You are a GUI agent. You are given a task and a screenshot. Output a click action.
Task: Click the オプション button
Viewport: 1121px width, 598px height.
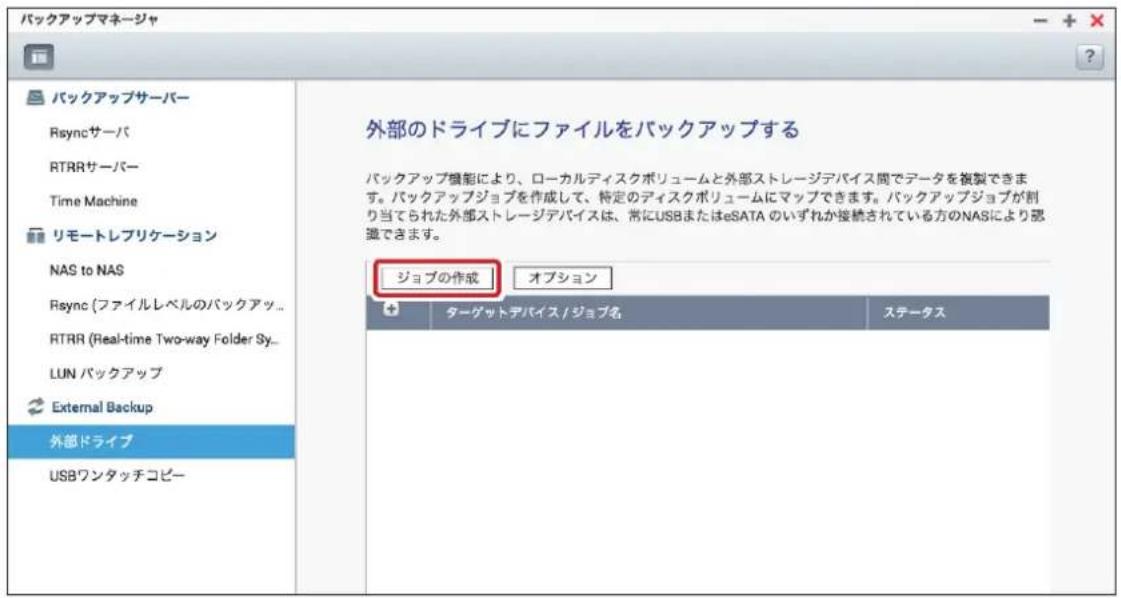(x=563, y=279)
